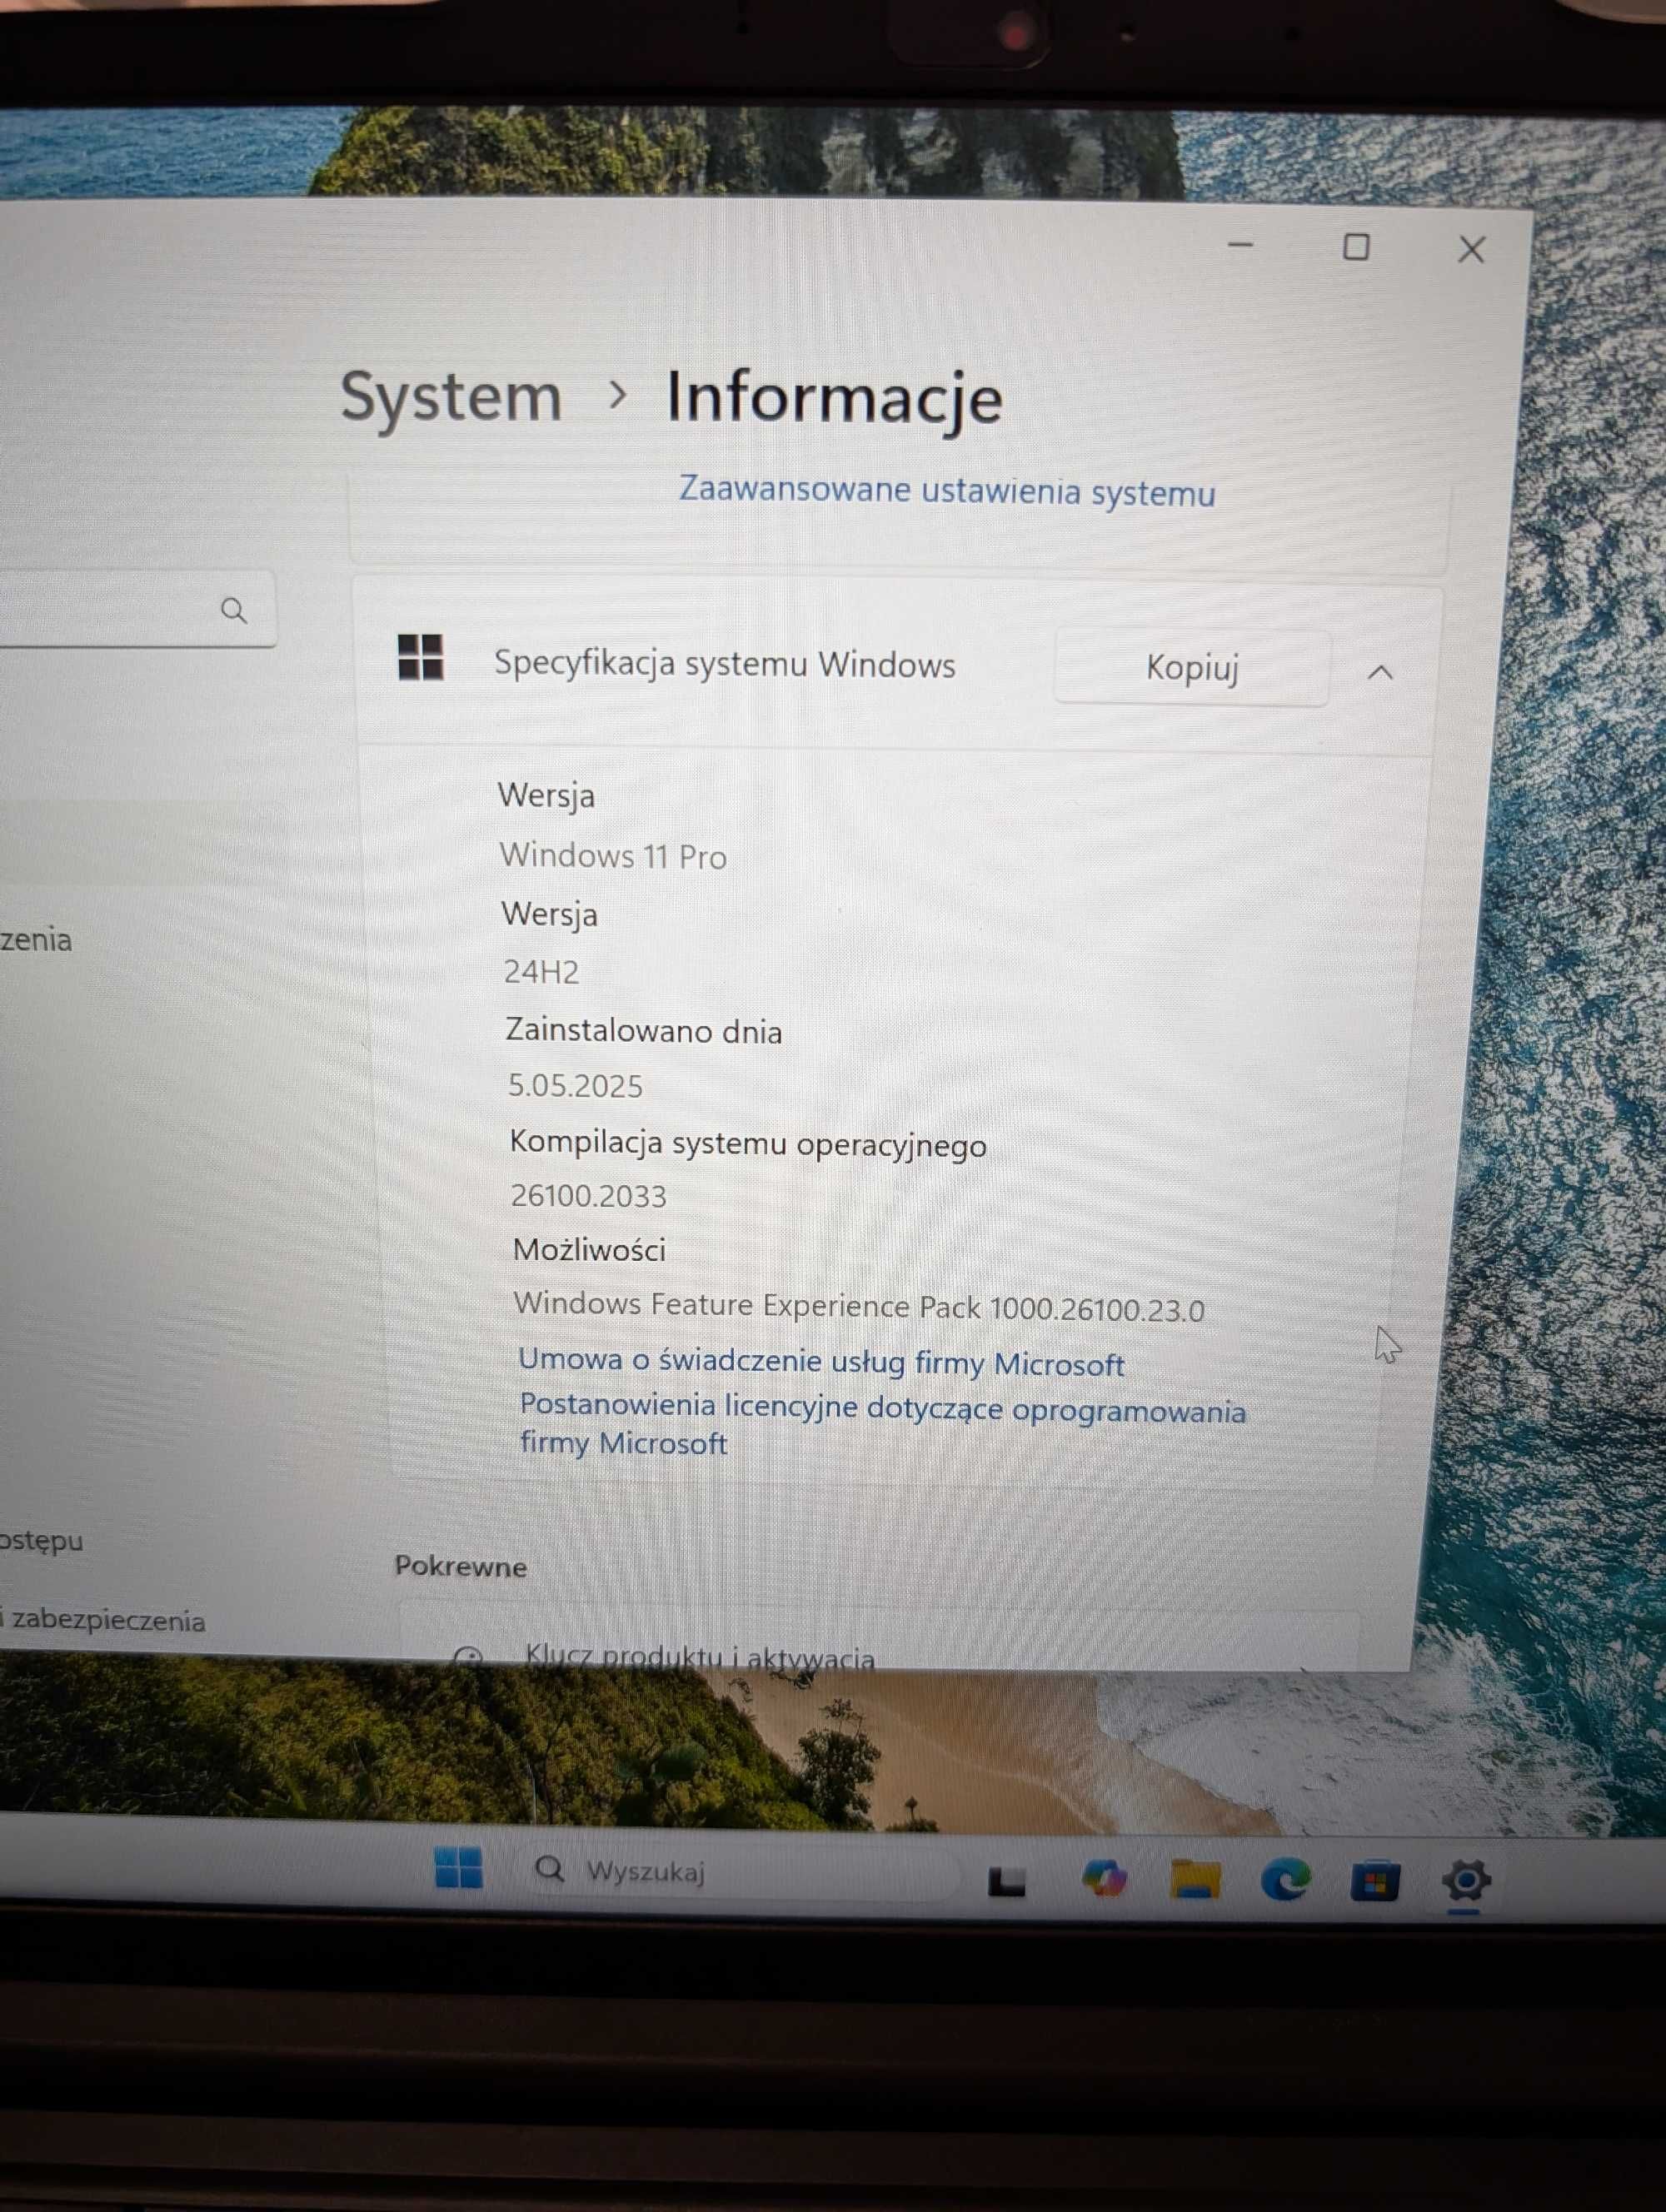
Task: Select install date '5.05.2025'
Action: click(x=575, y=1086)
